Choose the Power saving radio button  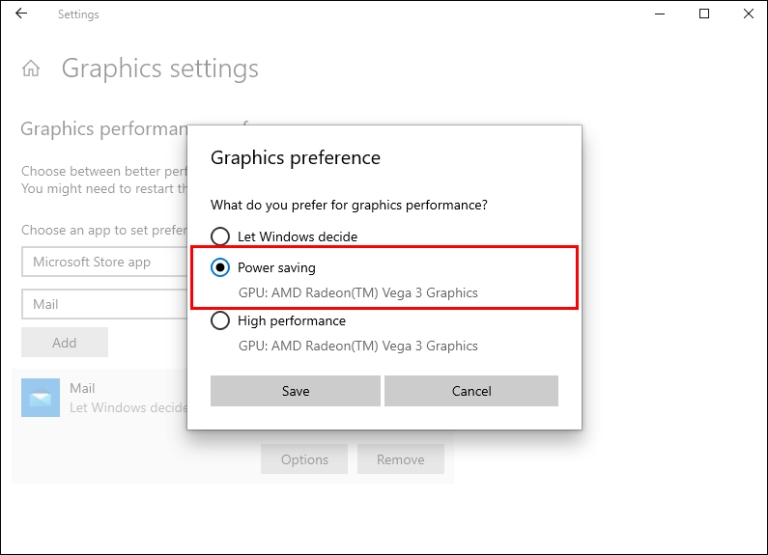click(220, 268)
